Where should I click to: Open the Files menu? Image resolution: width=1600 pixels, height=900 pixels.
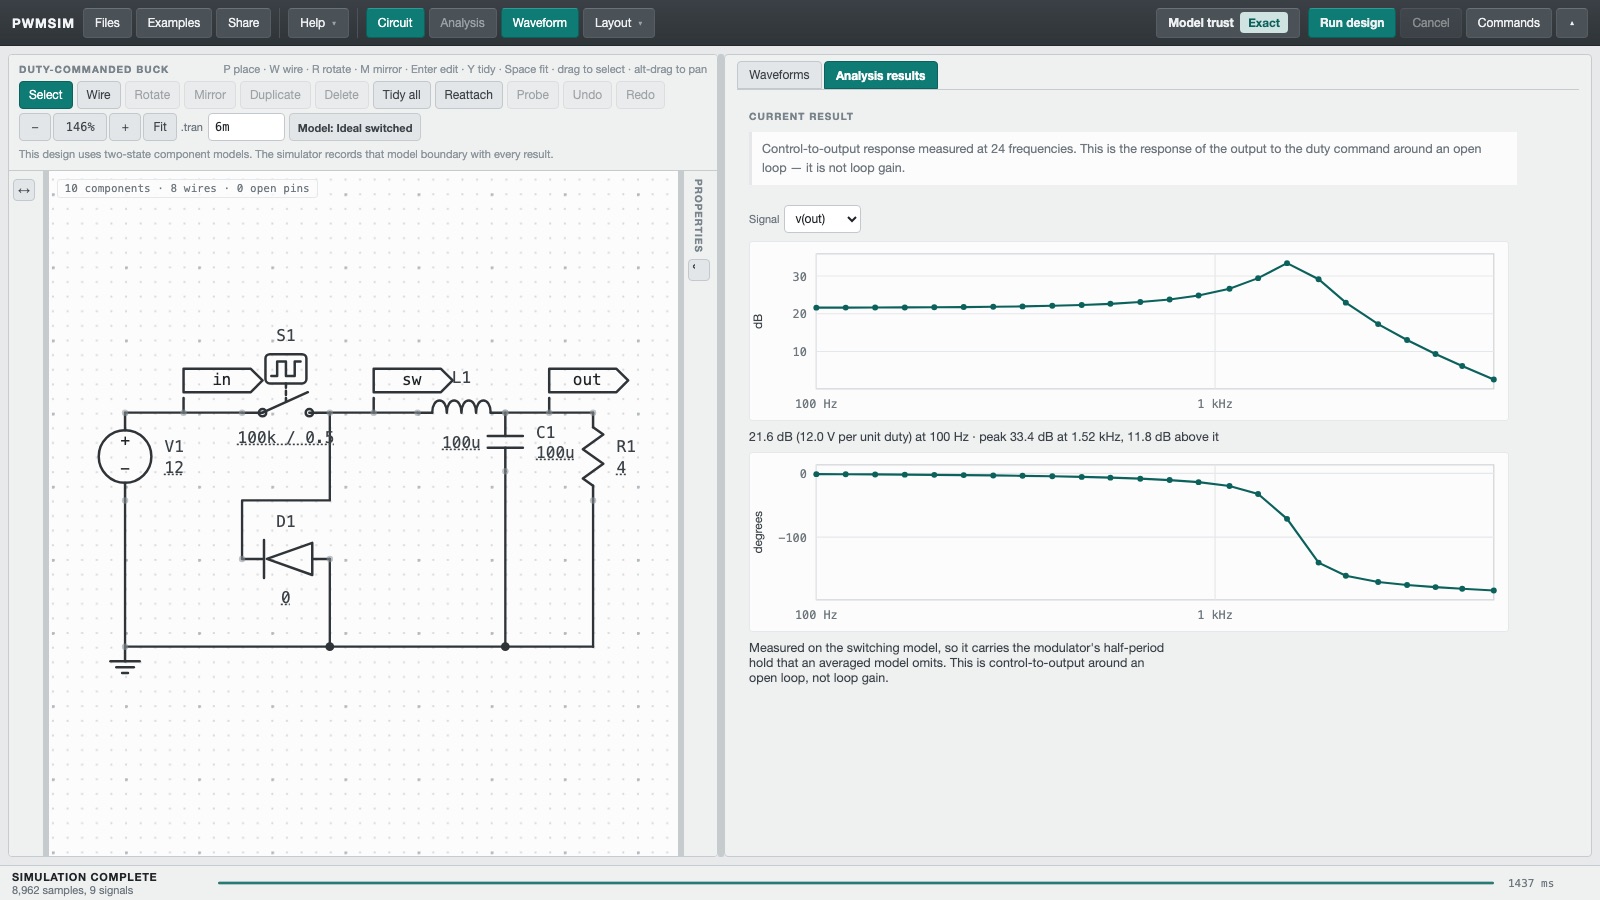107,23
